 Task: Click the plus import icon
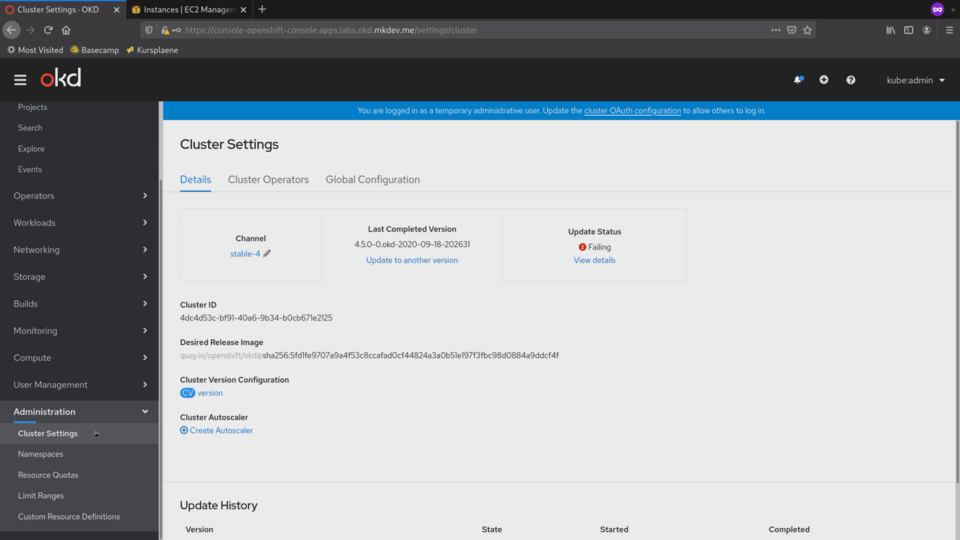pyautogui.click(x=824, y=80)
